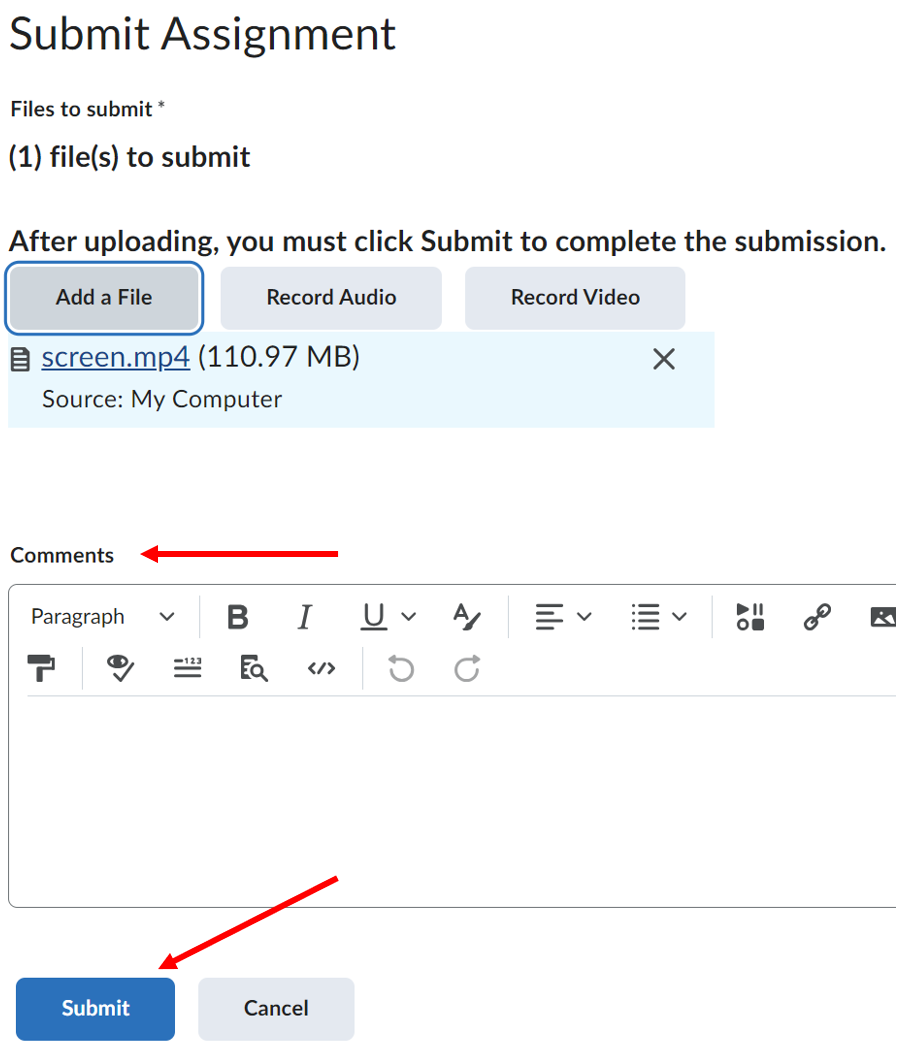
Task: Click the Insert Stuff media icon
Action: click(x=750, y=617)
